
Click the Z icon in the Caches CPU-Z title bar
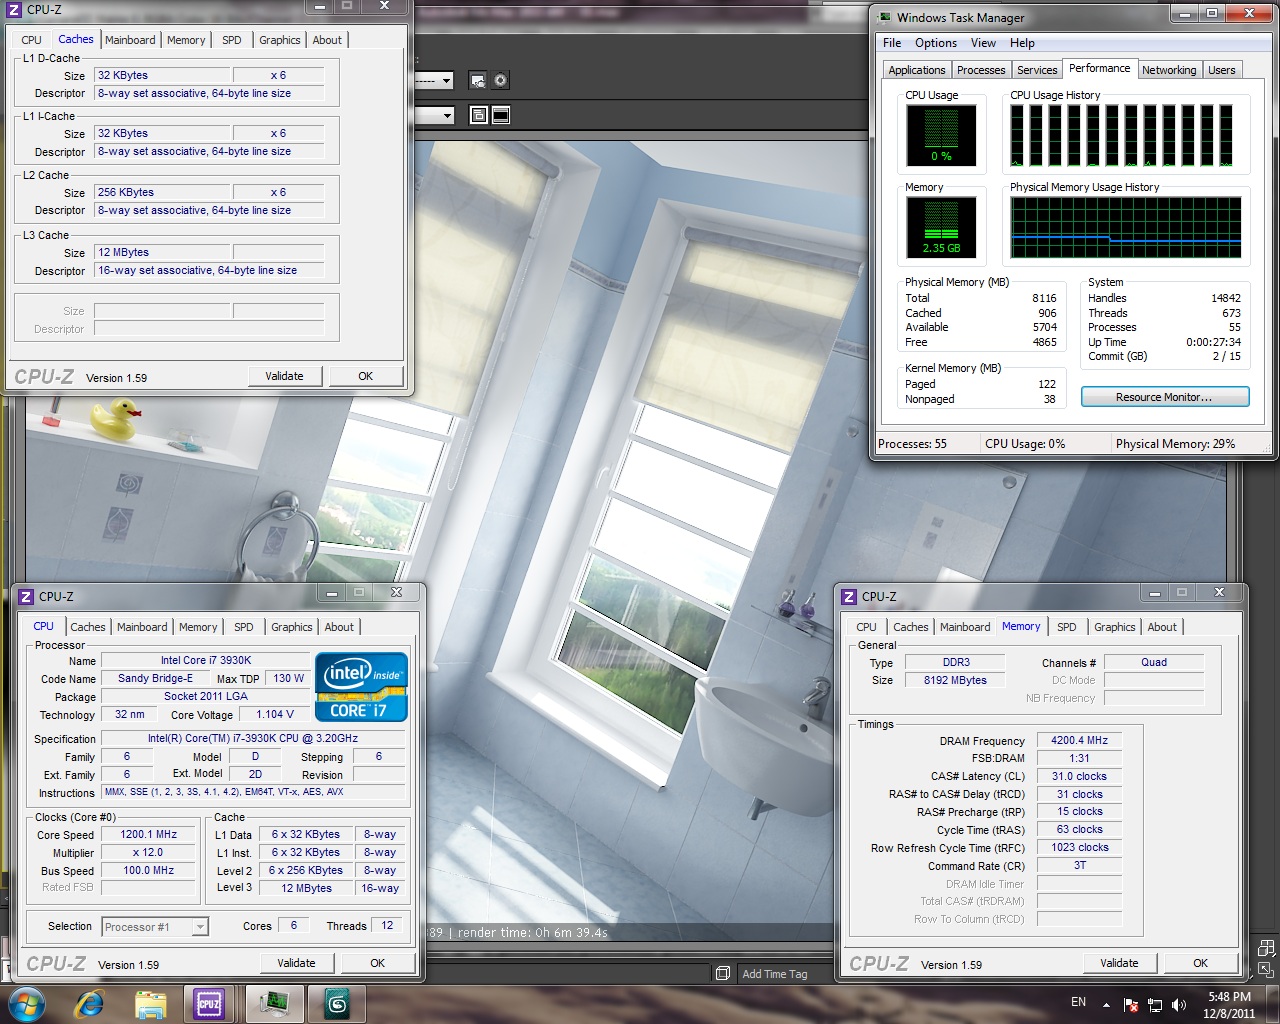14,9
